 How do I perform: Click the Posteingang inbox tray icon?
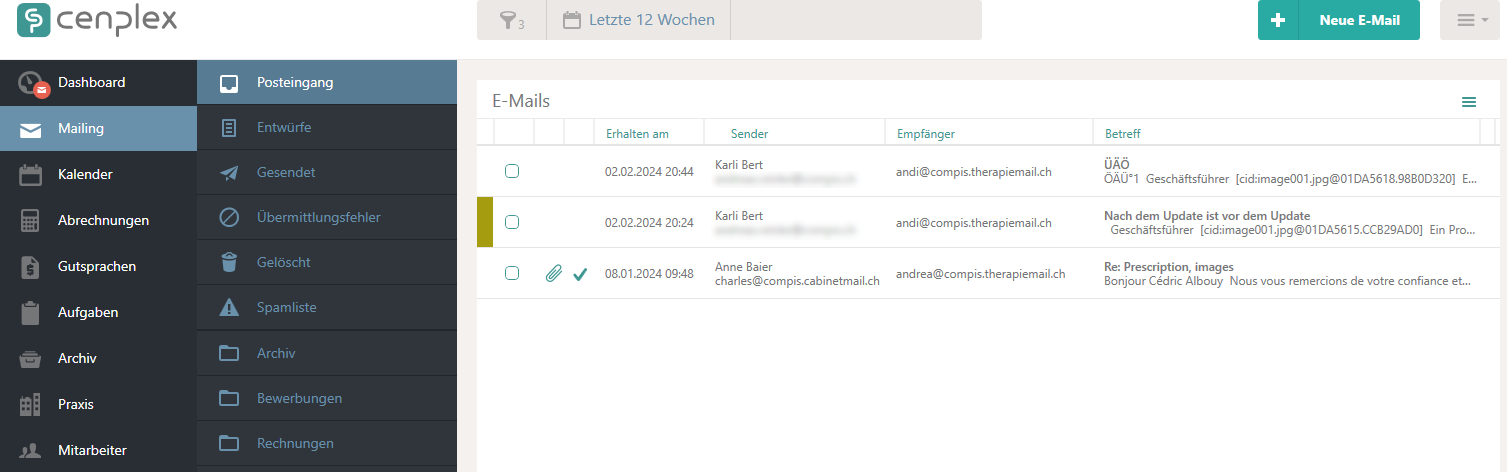[x=229, y=83]
